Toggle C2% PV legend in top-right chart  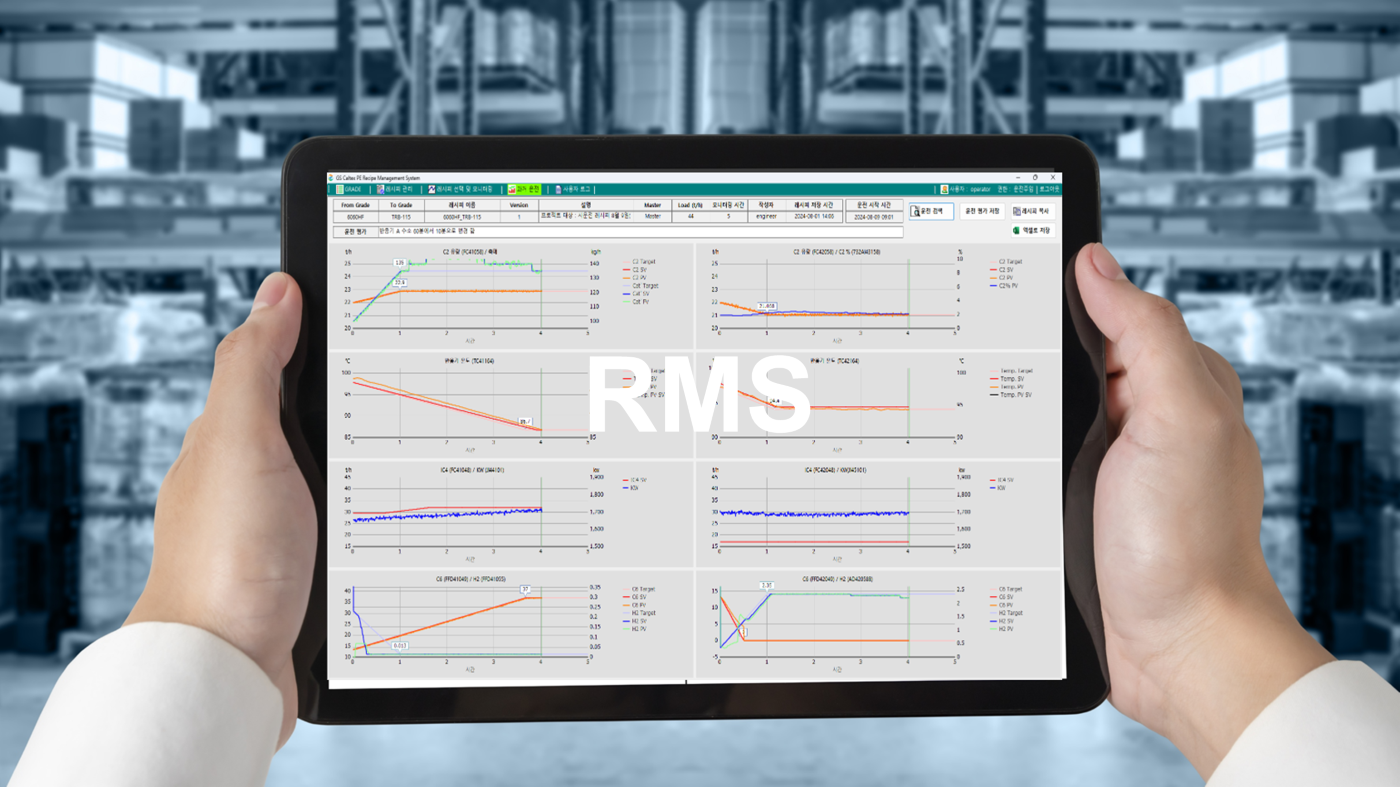click(x=1006, y=286)
